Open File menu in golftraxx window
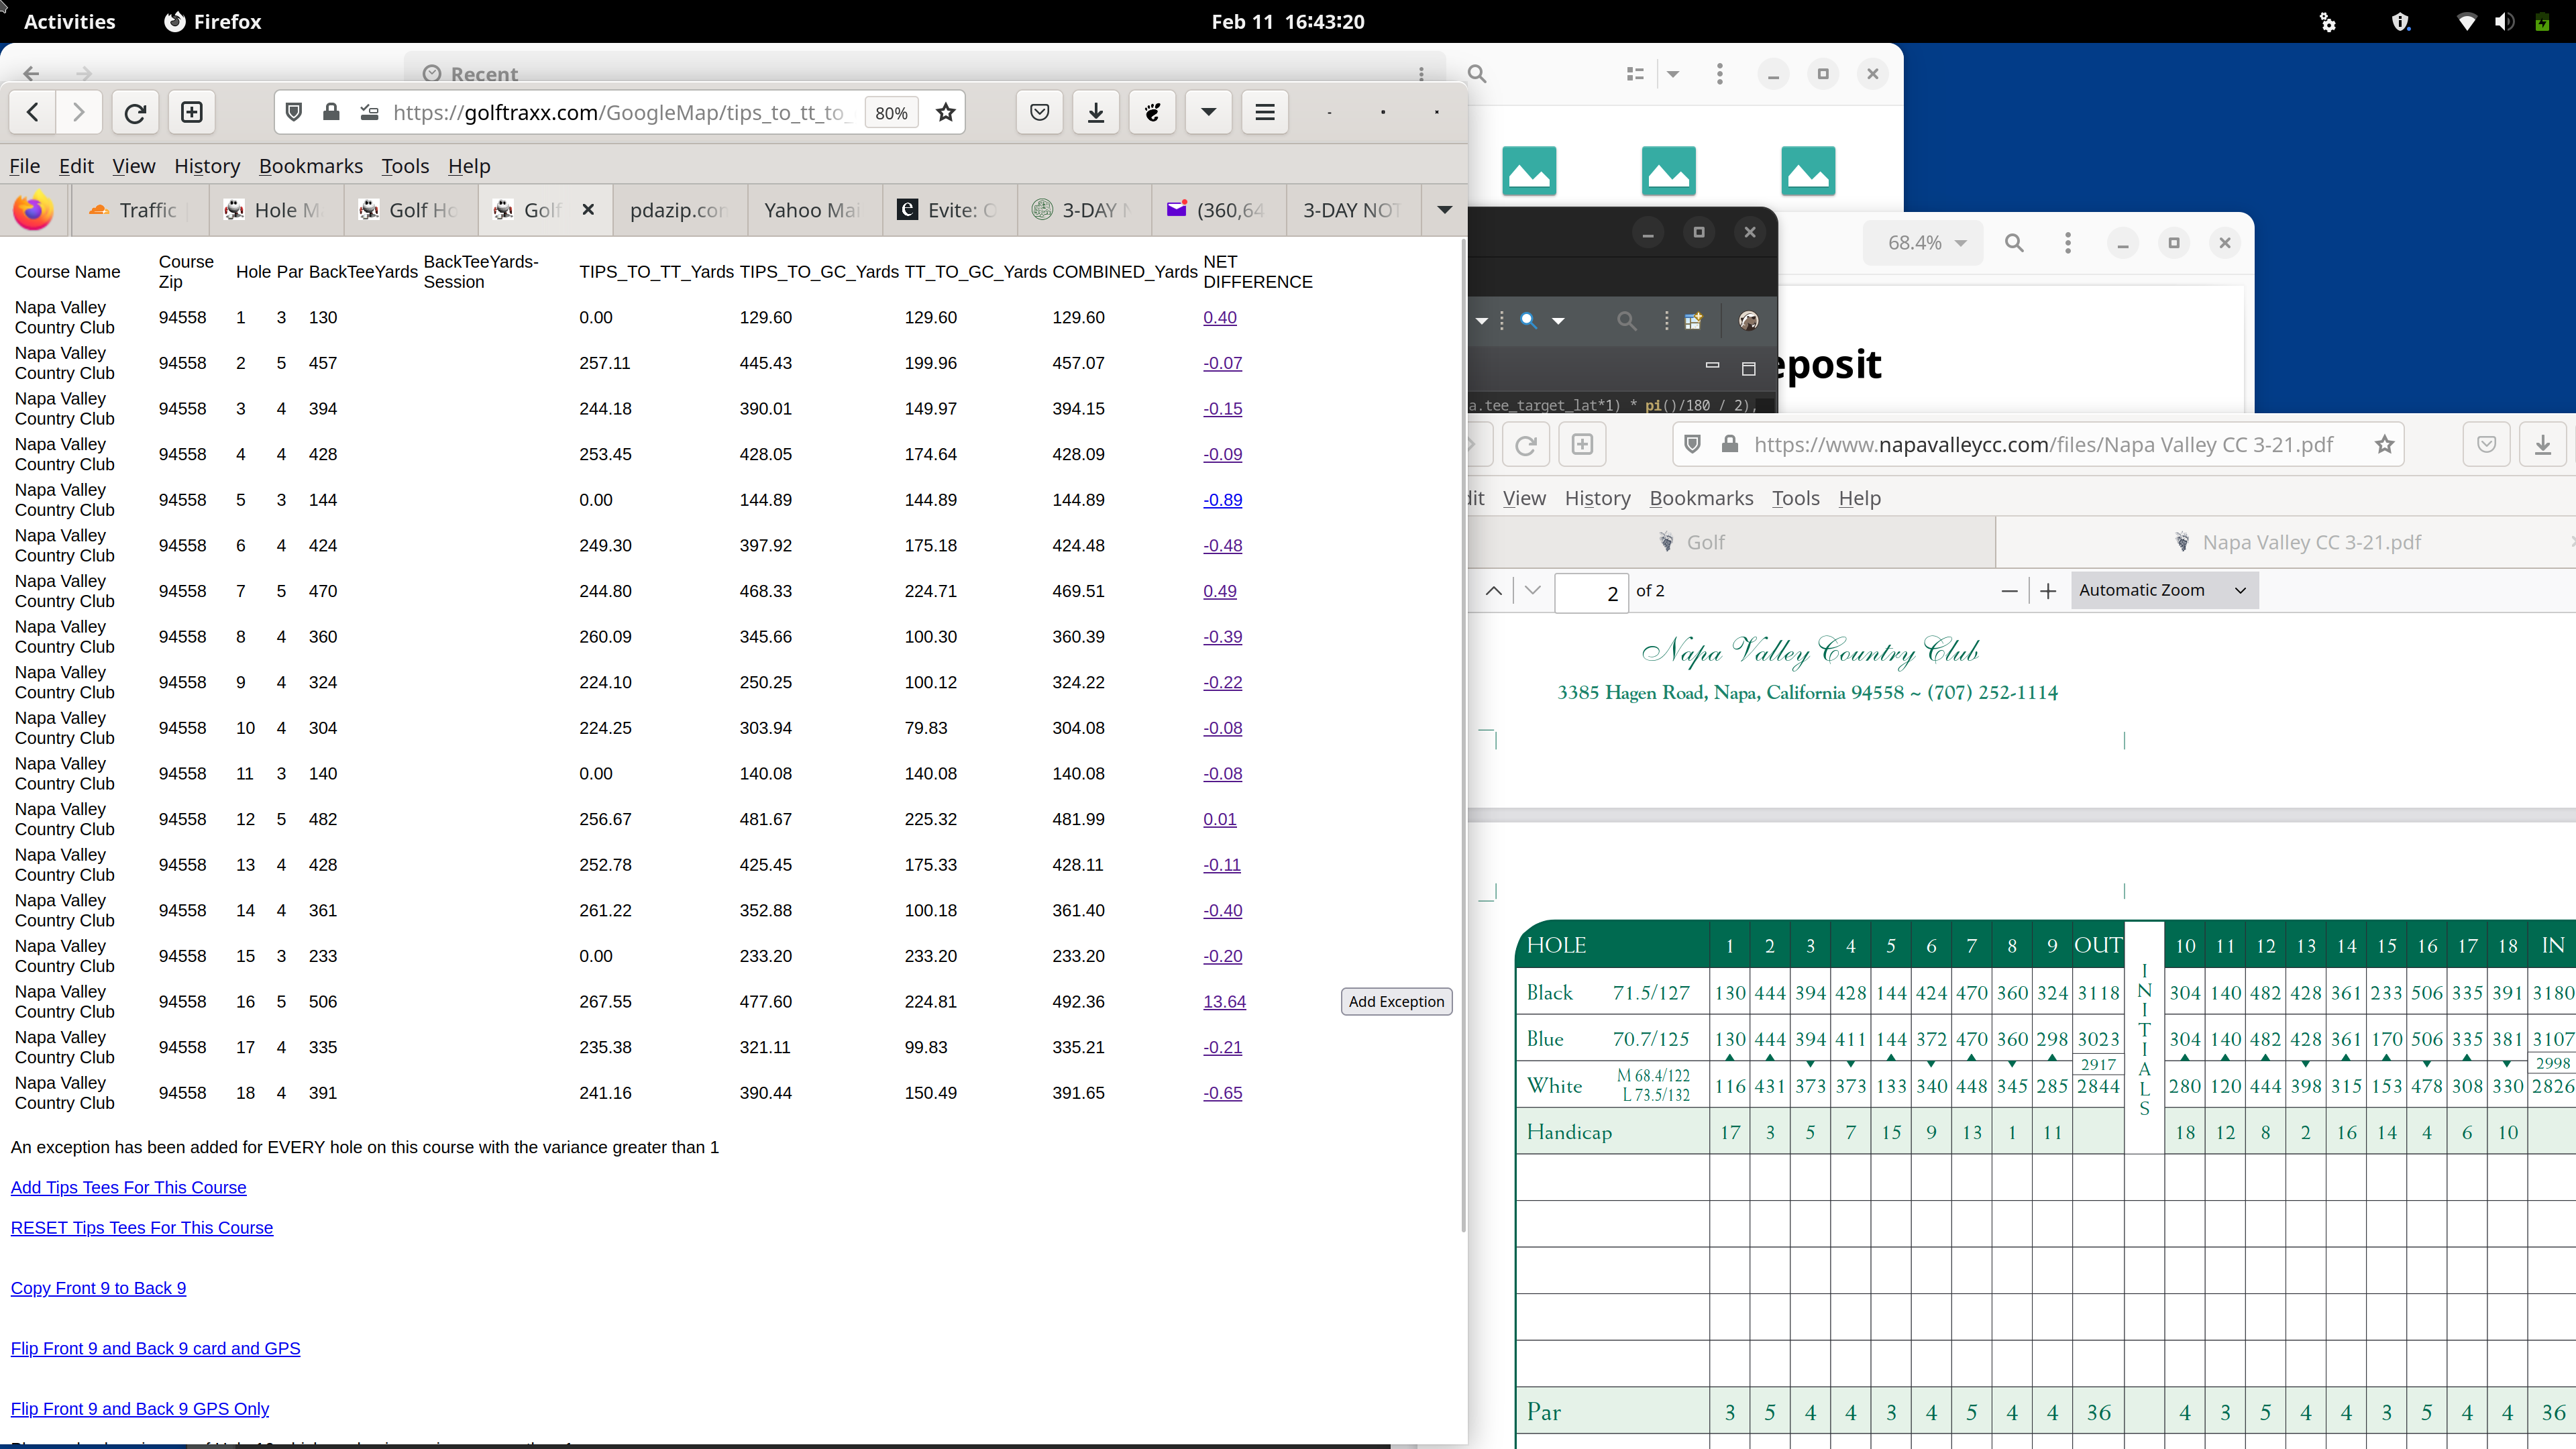Image resolution: width=2576 pixels, height=1449 pixels. coord(25,166)
